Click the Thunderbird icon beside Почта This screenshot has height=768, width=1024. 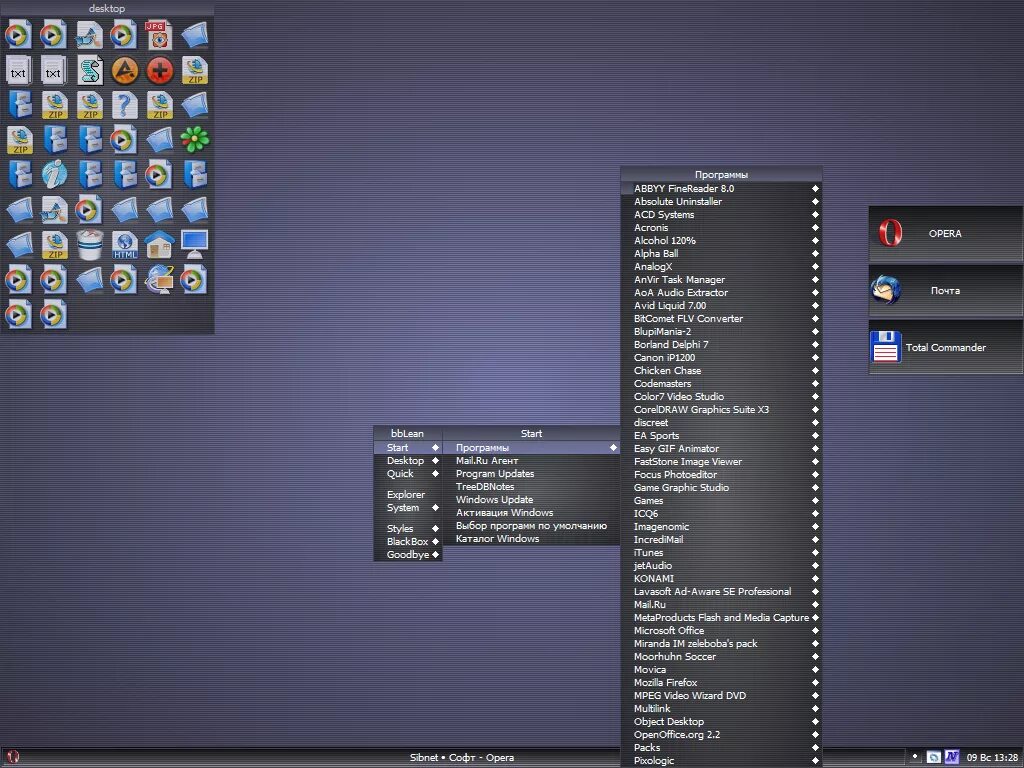pyautogui.click(x=886, y=290)
